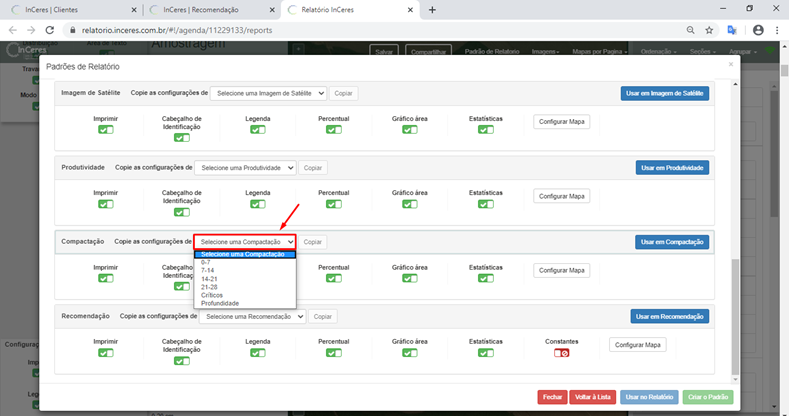Screen dimensions: 789x416
Task: Choose the Críticos option in Compactação list
Action: pos(245,295)
